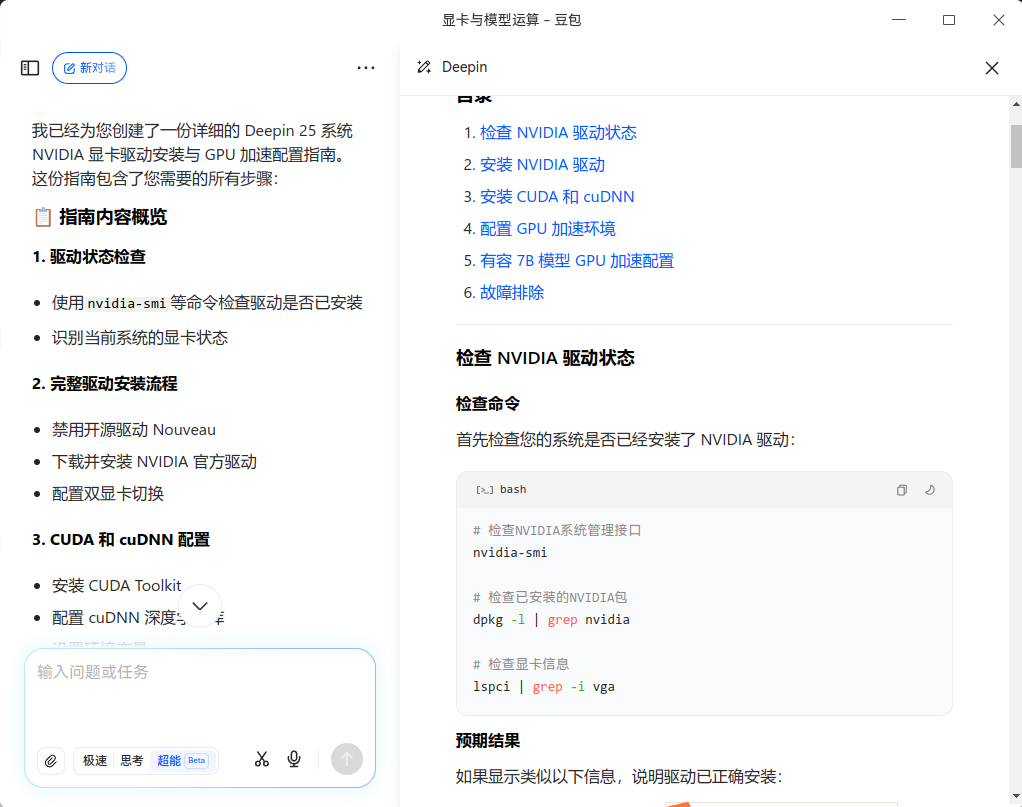
Task: Click the 预期结果 subheading
Action: 488,741
